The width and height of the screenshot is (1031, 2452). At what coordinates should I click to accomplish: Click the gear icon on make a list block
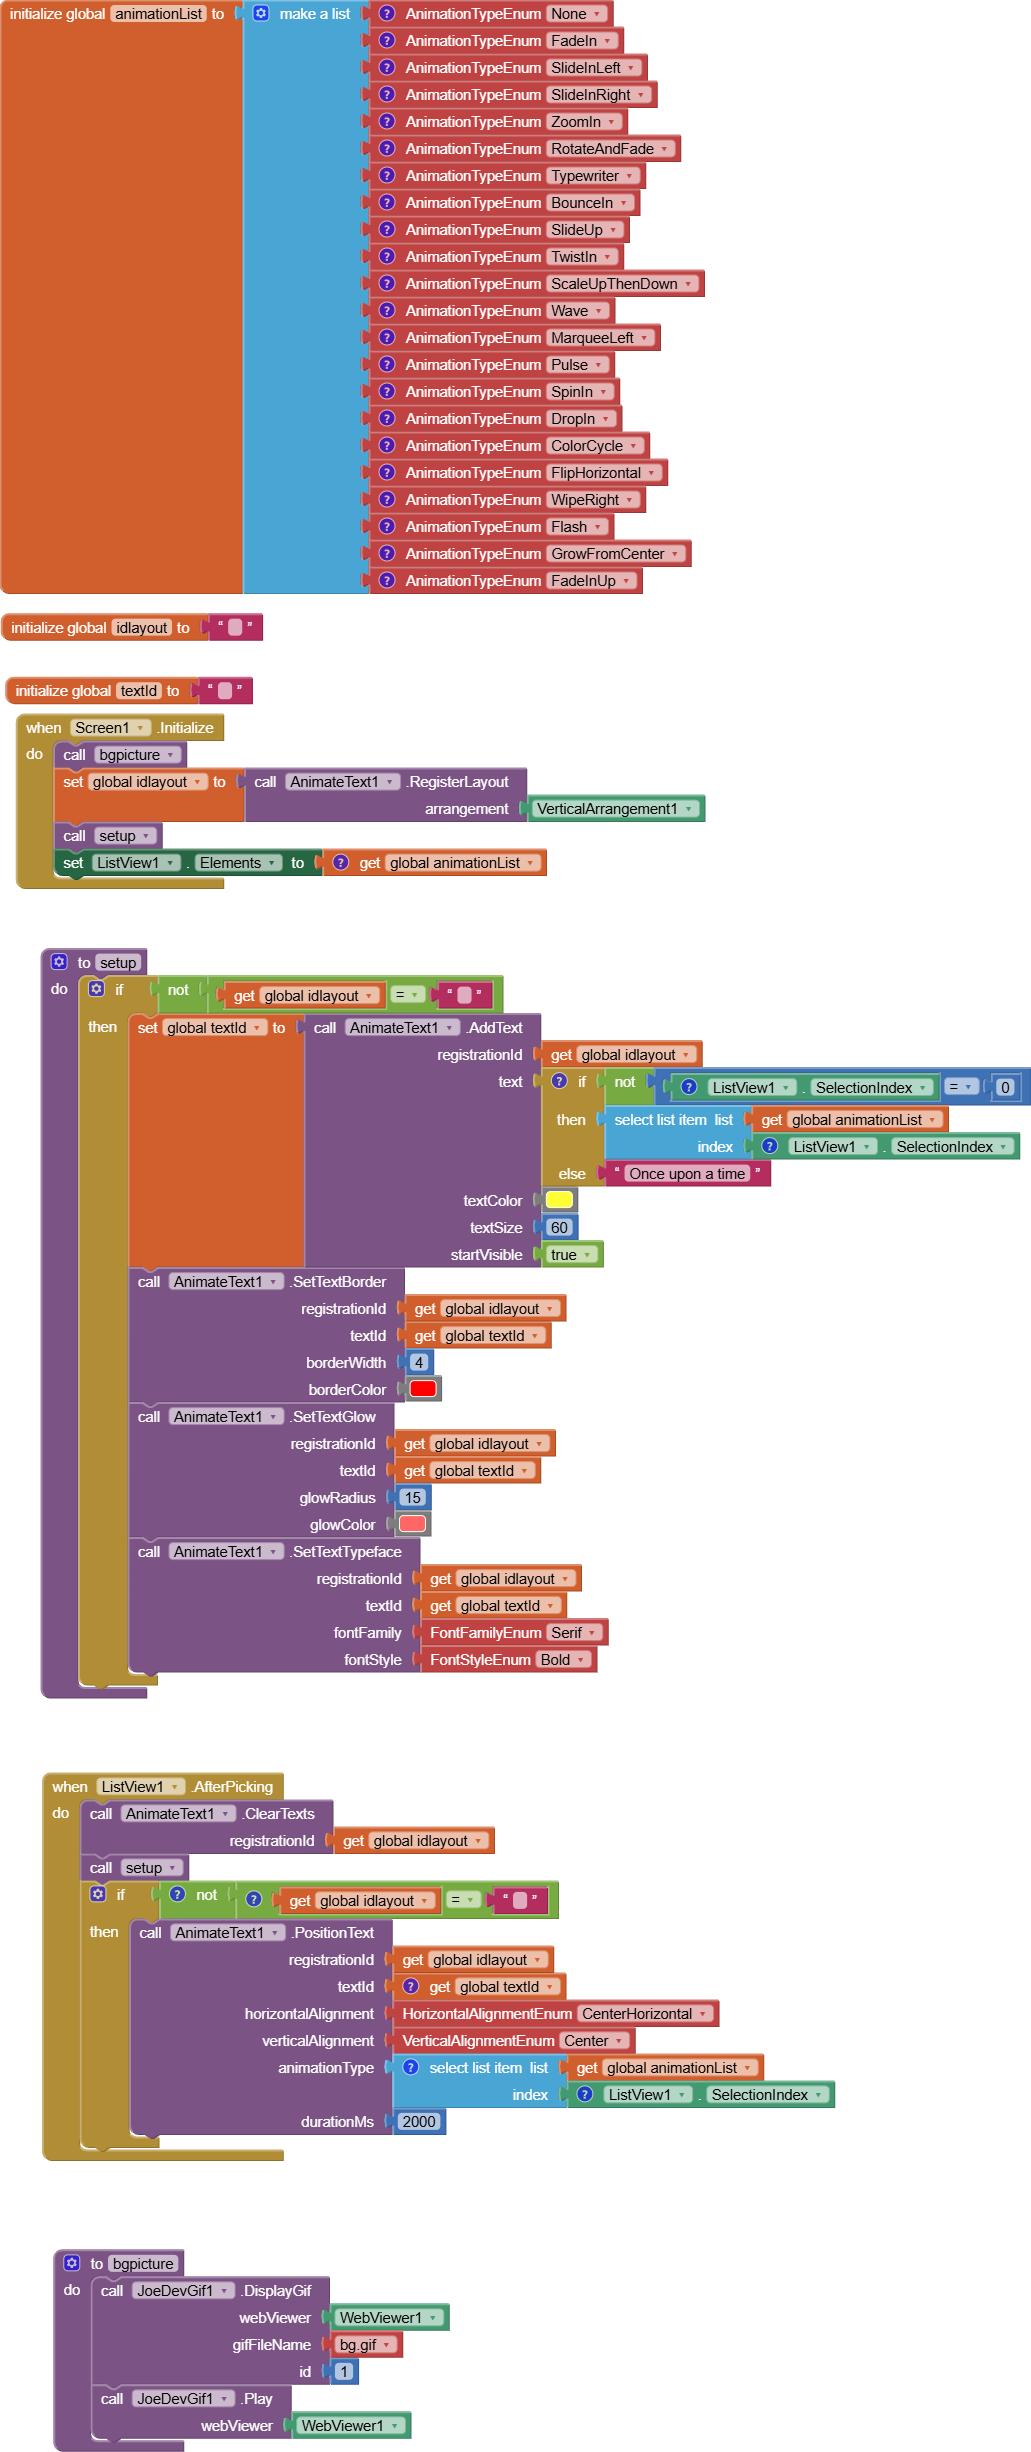point(260,14)
